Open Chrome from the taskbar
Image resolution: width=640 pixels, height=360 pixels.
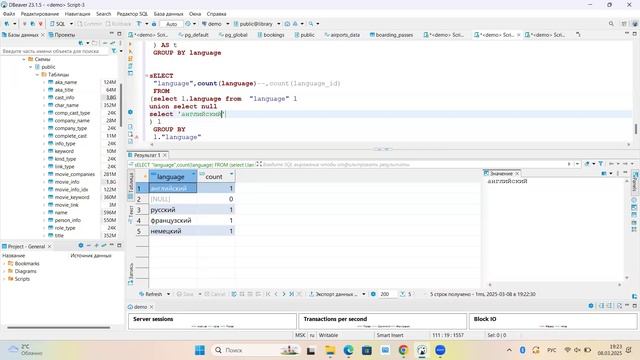coord(403,350)
